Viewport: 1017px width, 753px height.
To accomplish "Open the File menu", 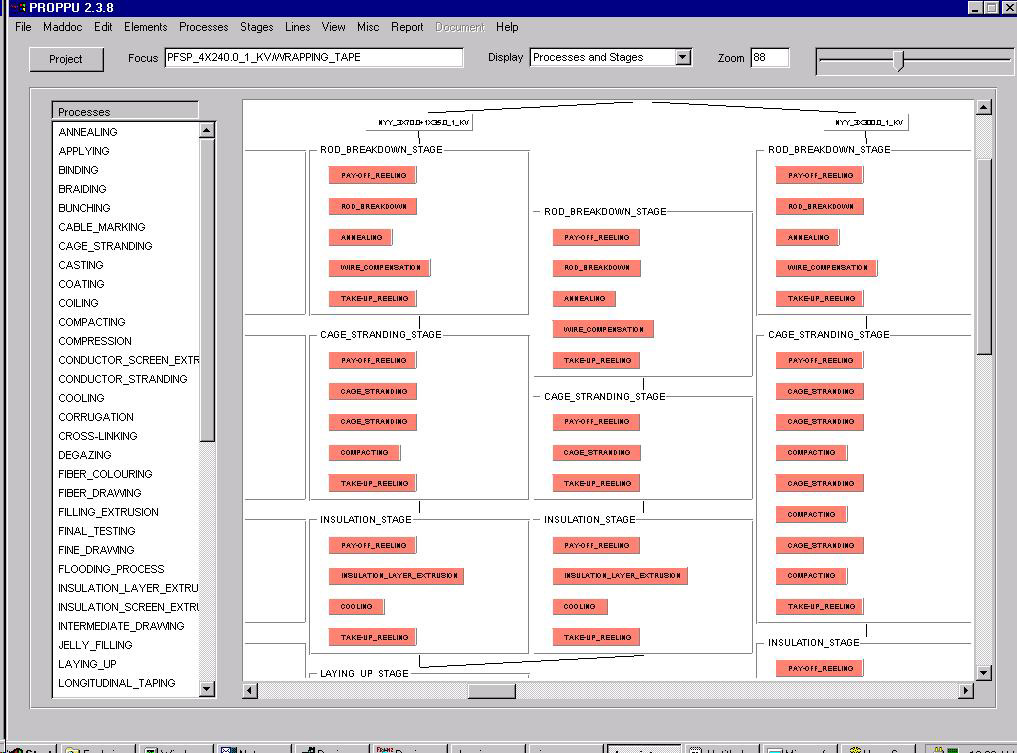I will [x=24, y=27].
